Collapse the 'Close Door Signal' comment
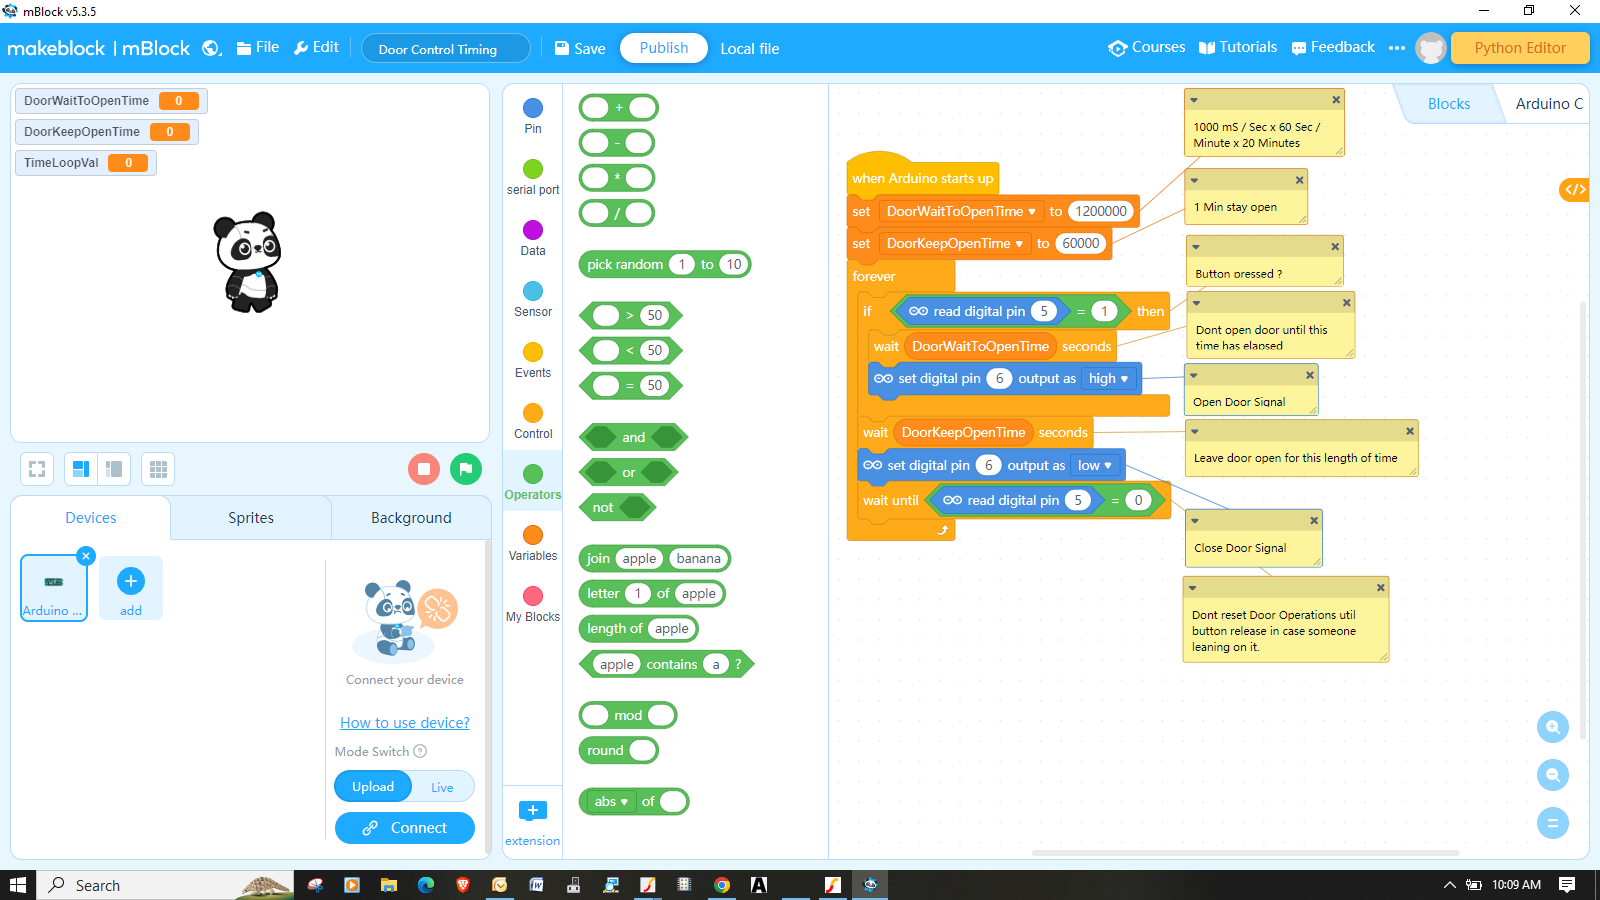Image resolution: width=1600 pixels, height=900 pixels. [1195, 520]
